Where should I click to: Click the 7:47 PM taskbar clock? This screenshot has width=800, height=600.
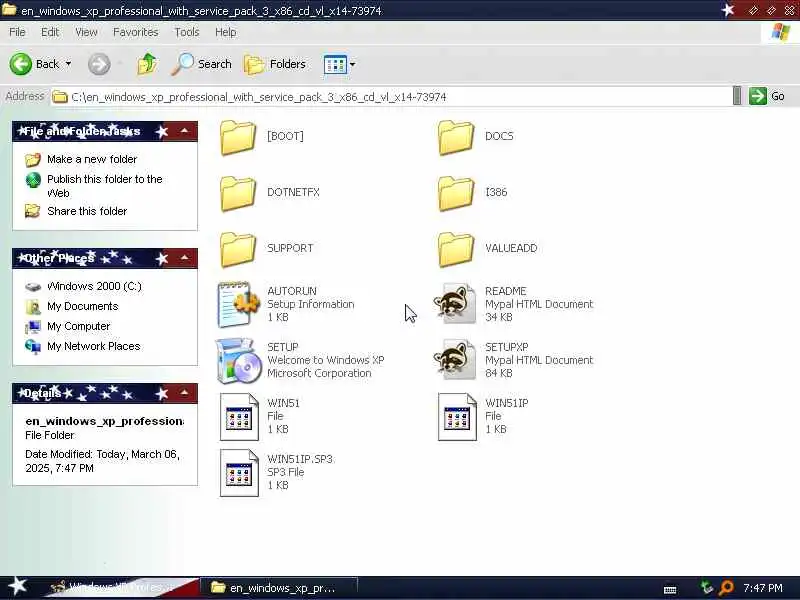pos(763,588)
